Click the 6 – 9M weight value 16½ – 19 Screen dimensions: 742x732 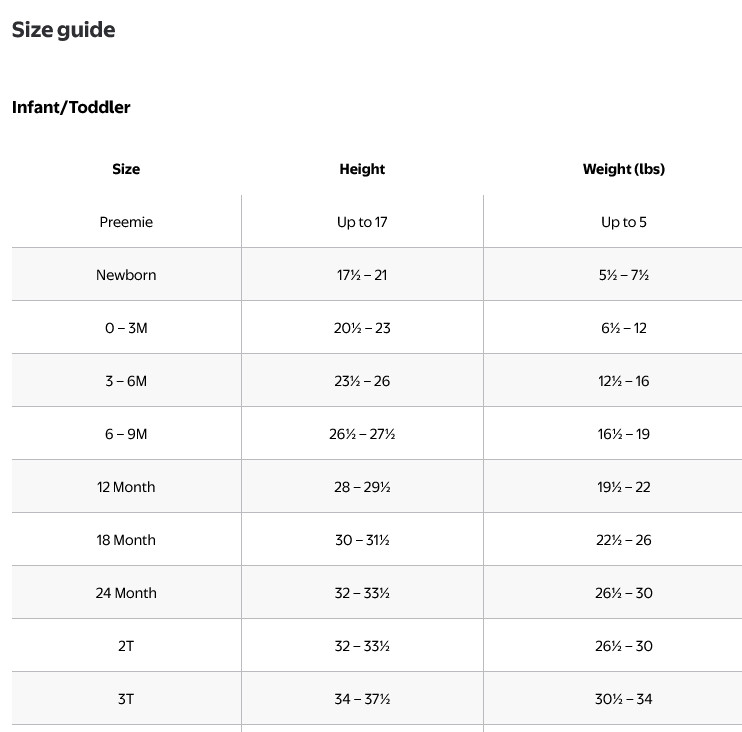click(623, 434)
